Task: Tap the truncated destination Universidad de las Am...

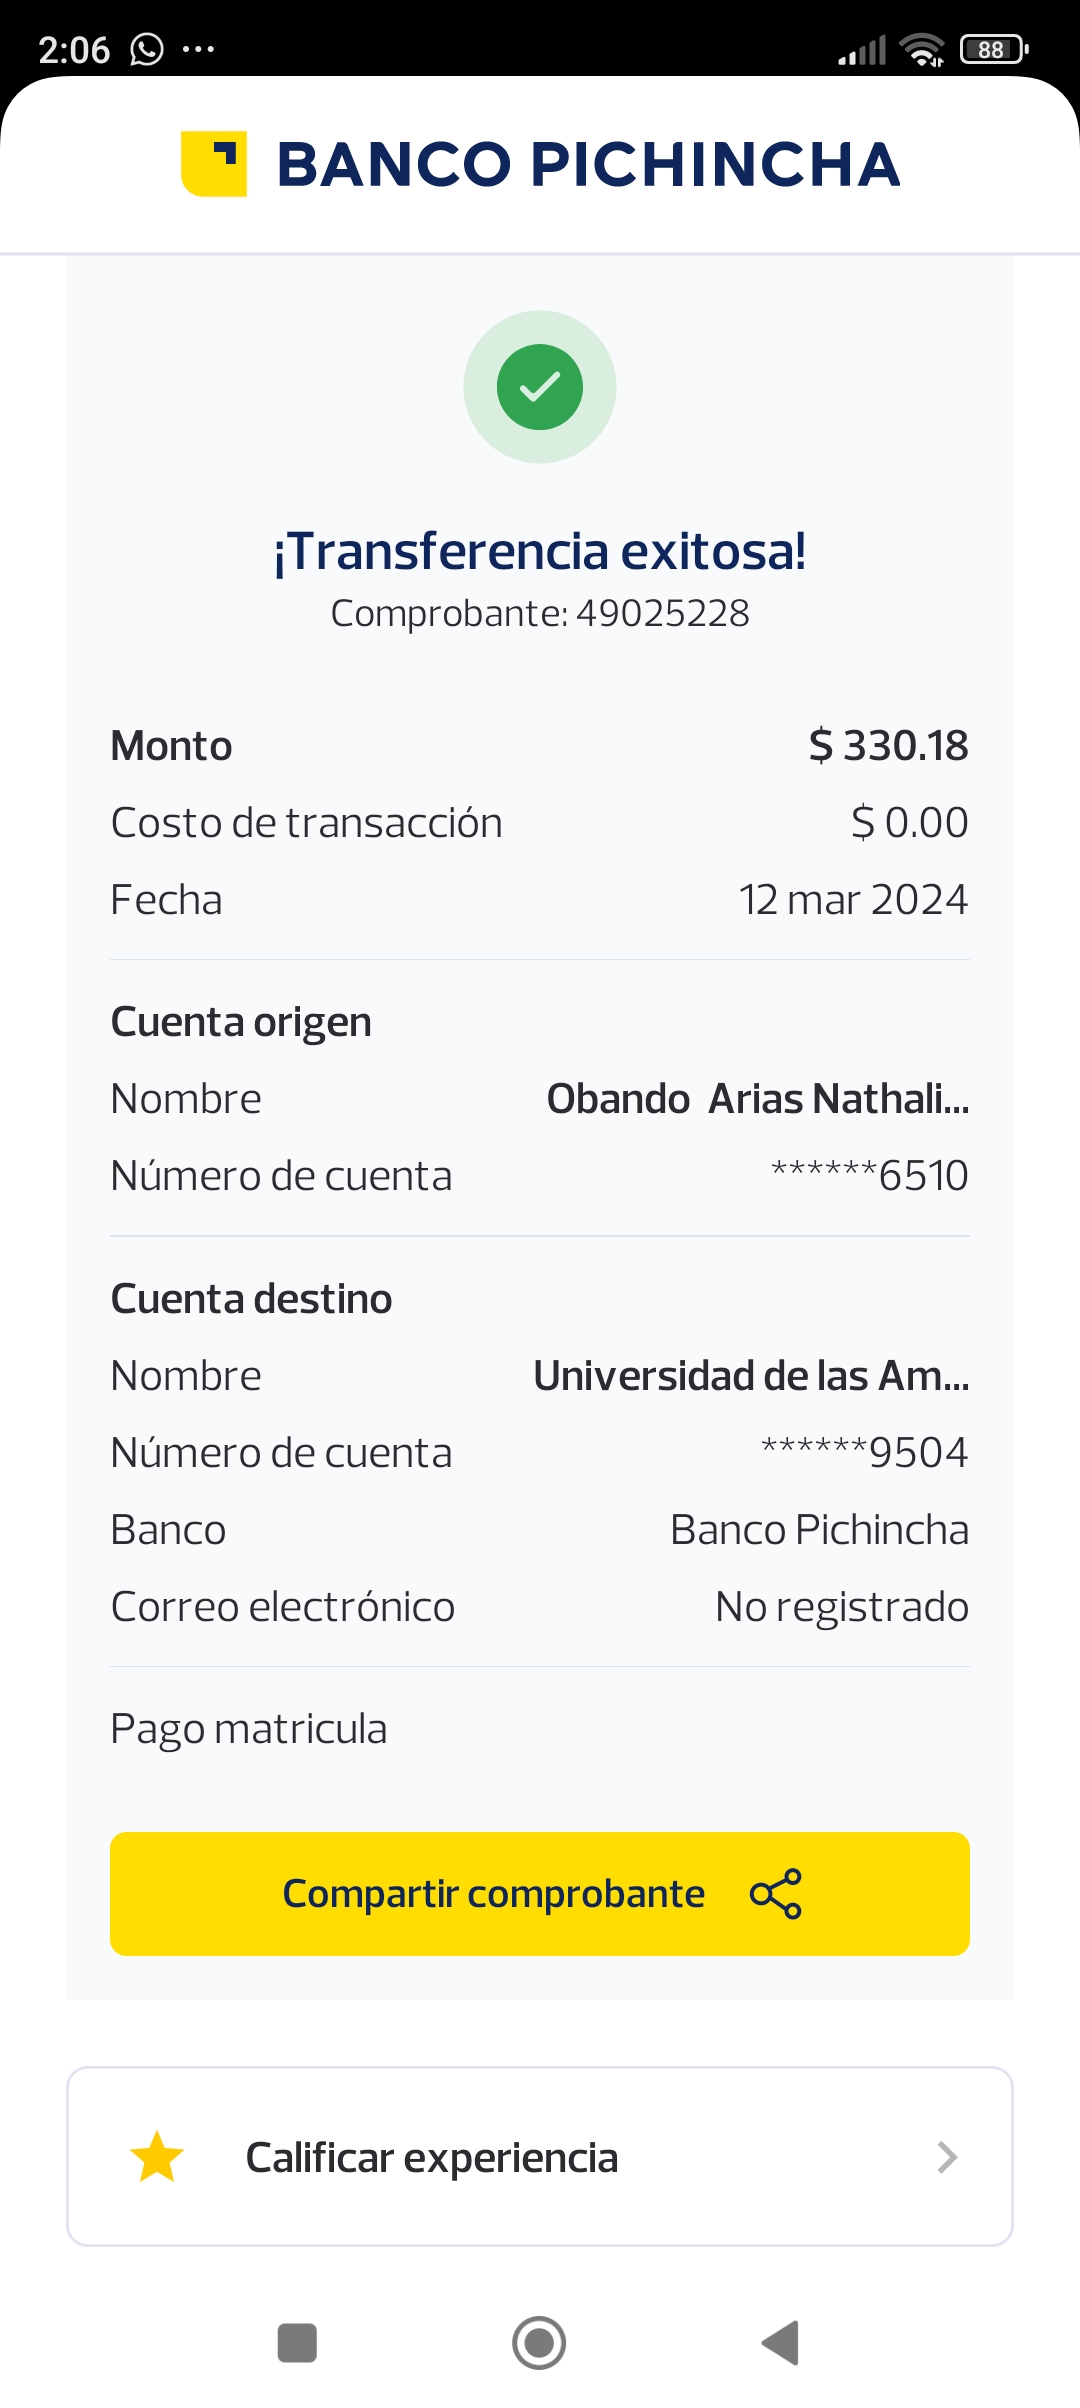Action: click(x=751, y=1376)
